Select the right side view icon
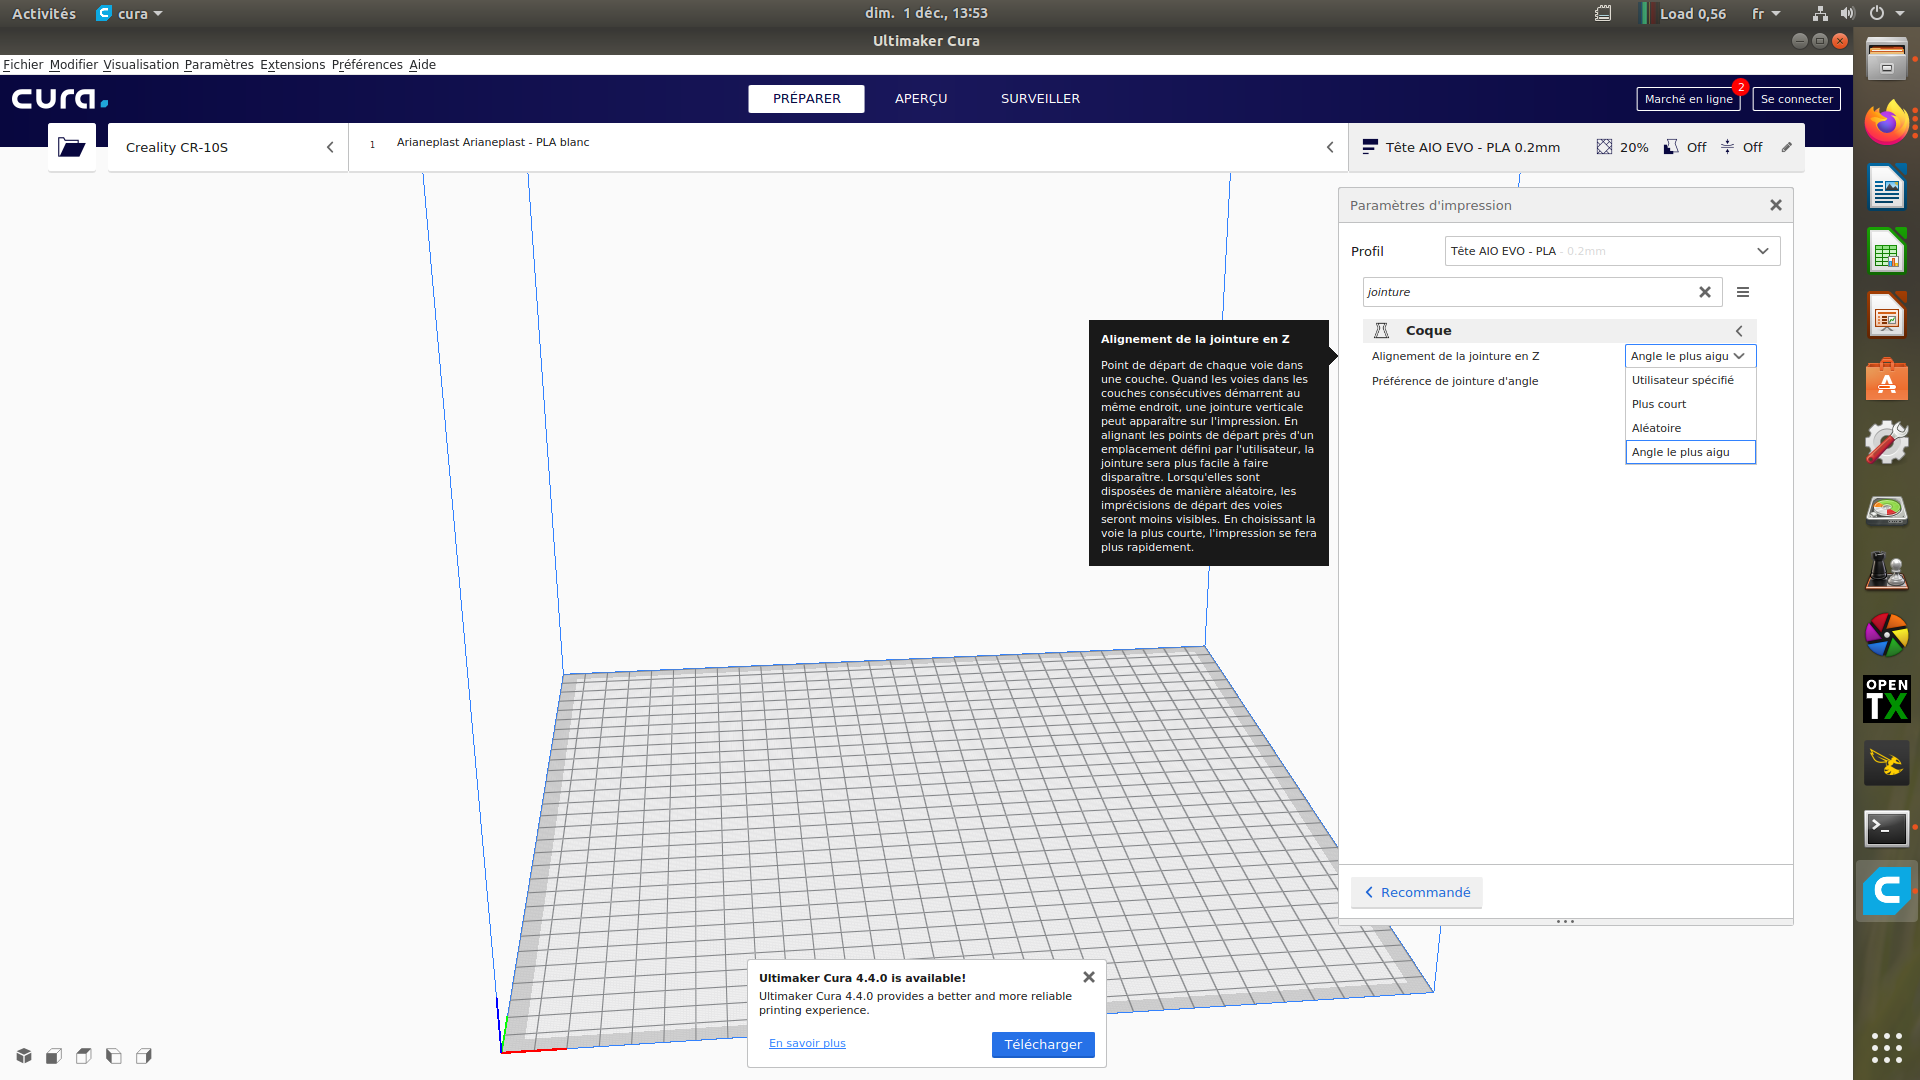The image size is (1920, 1080). coord(144,1056)
